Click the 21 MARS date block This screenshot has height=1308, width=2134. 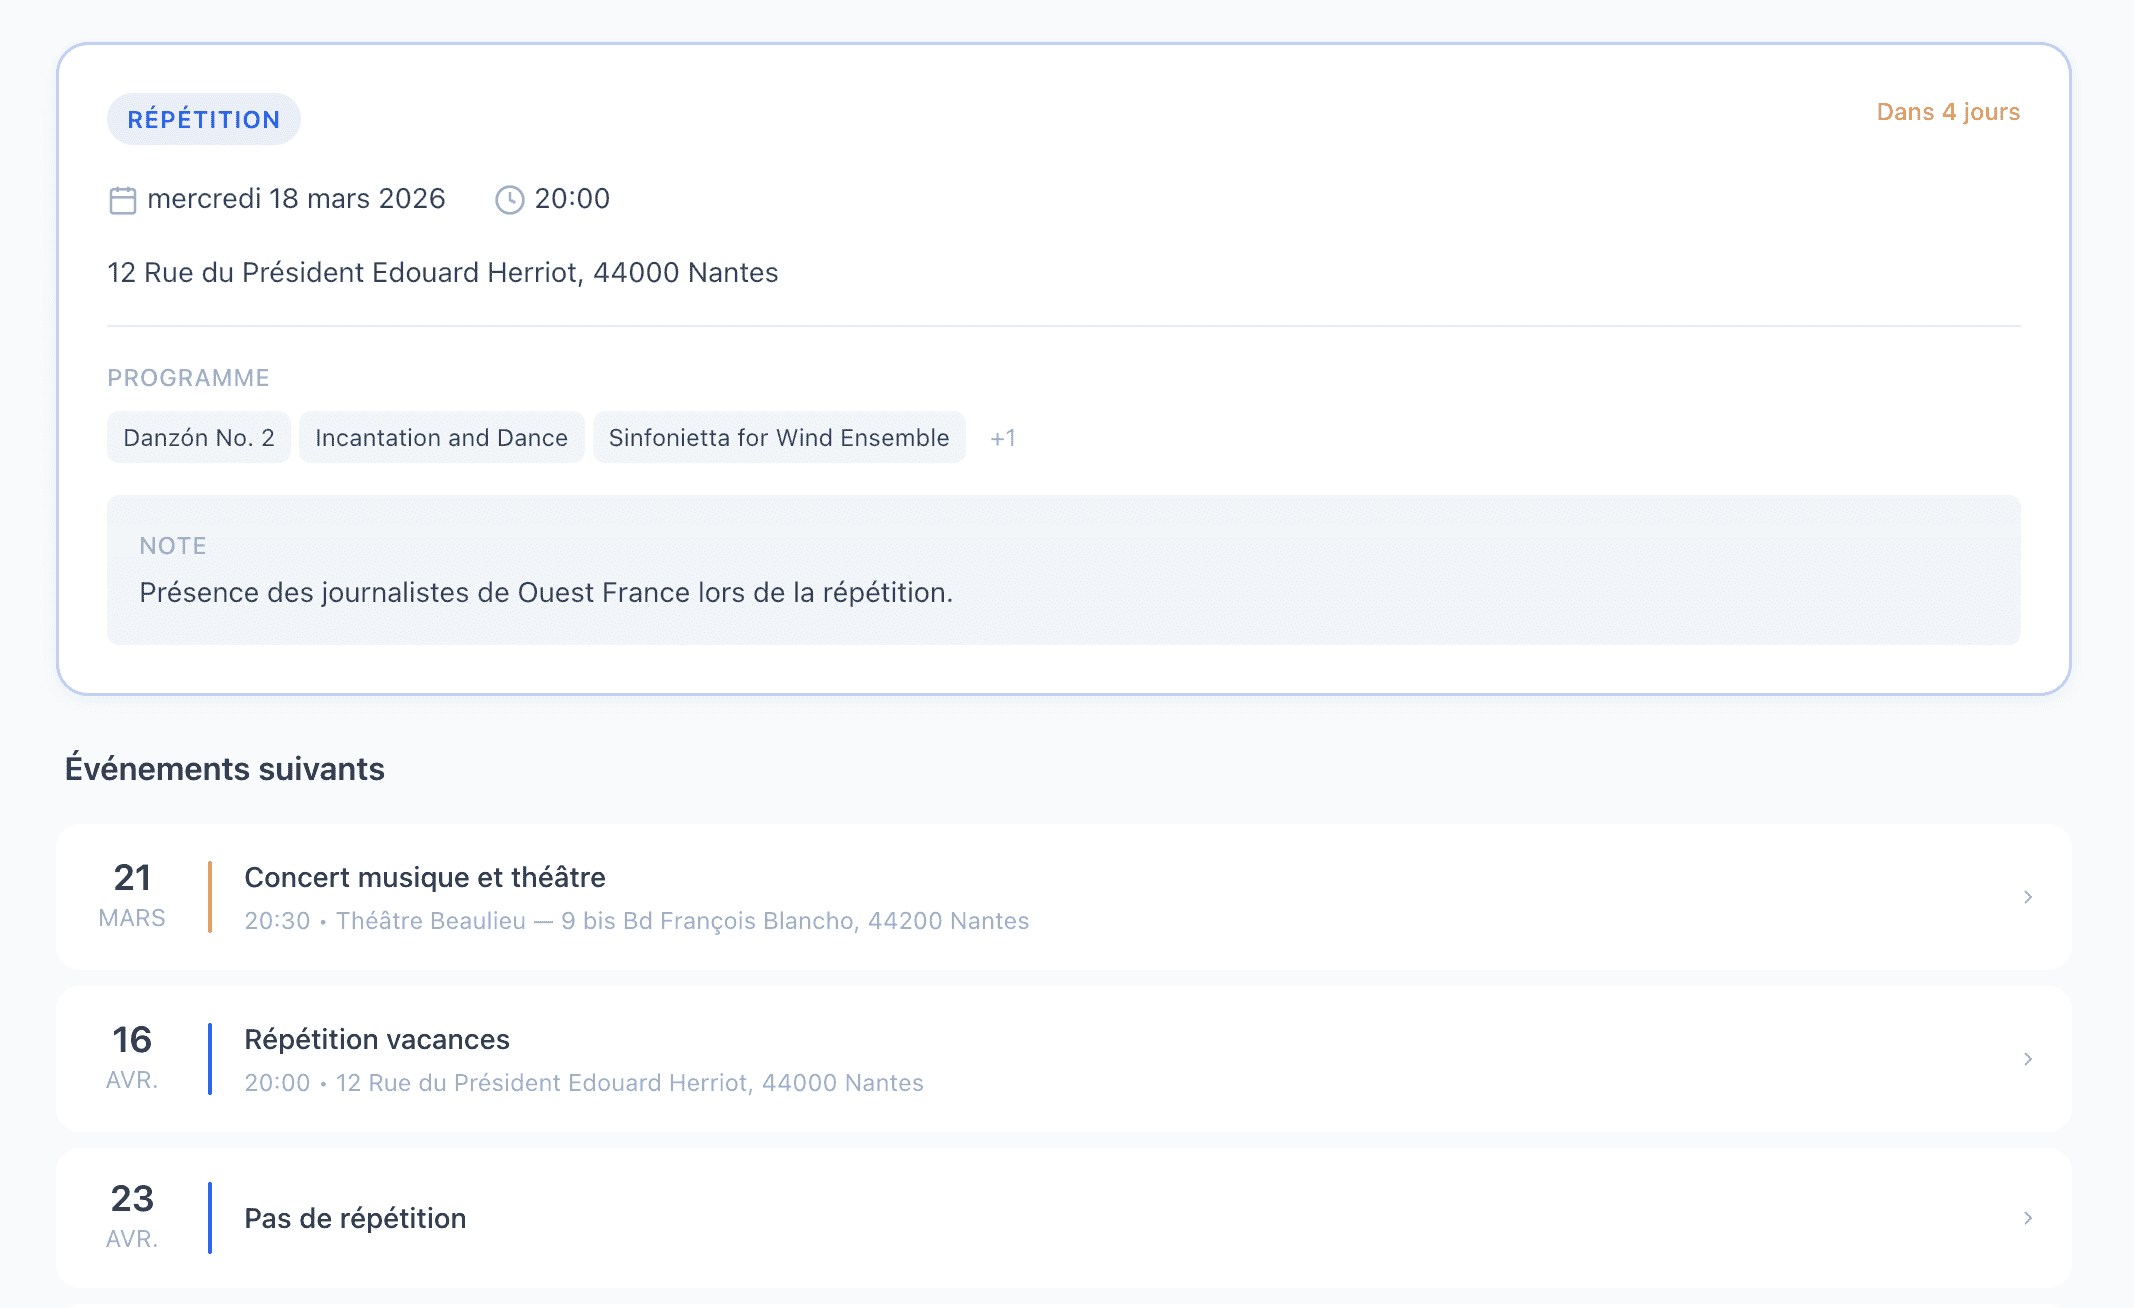click(132, 895)
